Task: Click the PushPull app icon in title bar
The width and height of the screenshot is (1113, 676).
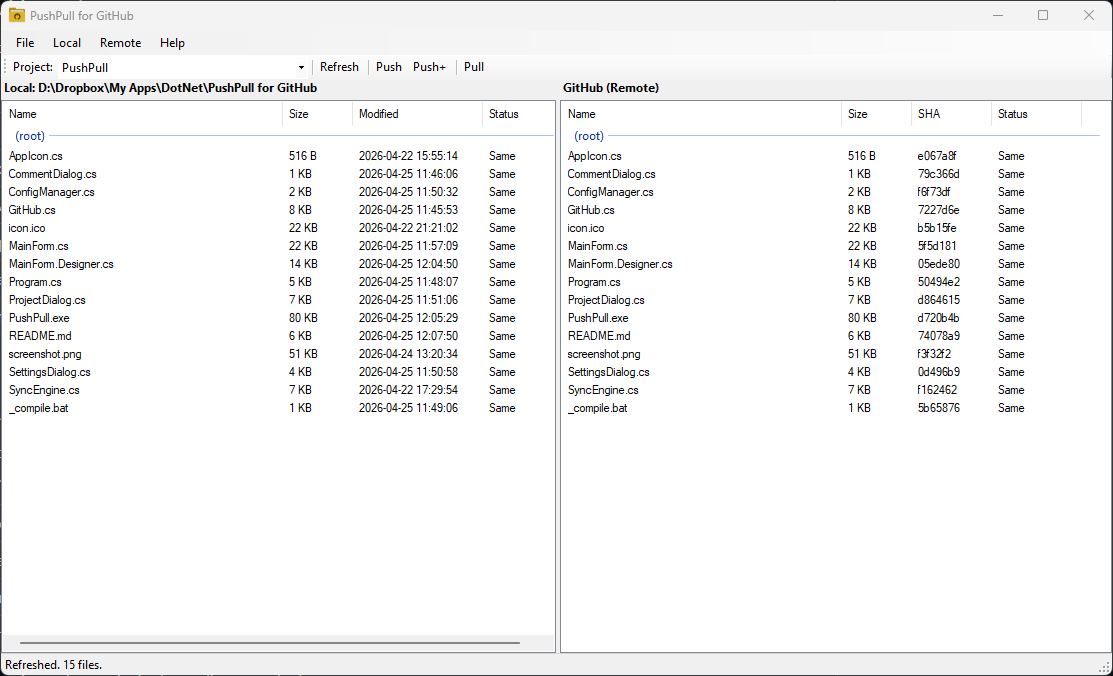Action: coord(16,15)
